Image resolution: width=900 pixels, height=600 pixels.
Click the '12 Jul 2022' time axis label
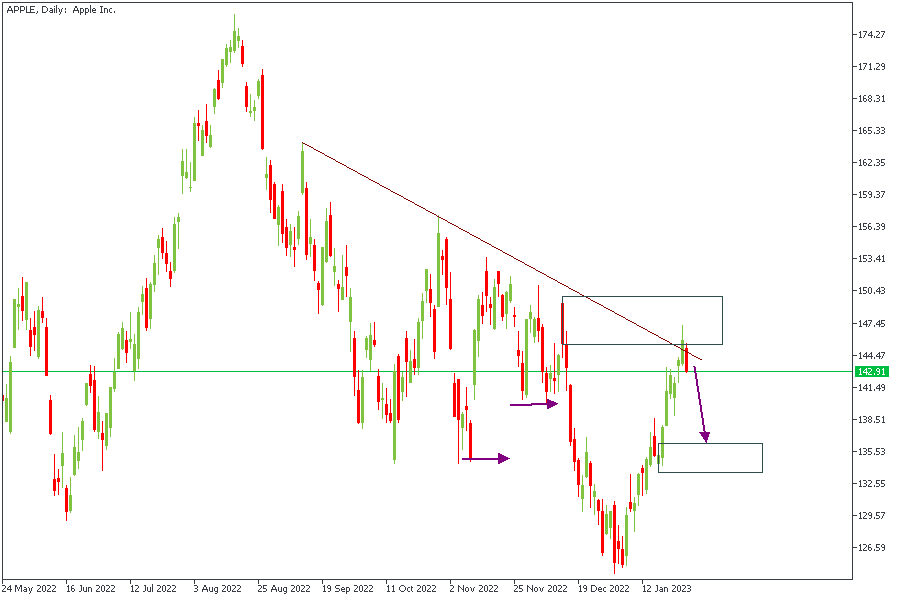pos(153,589)
